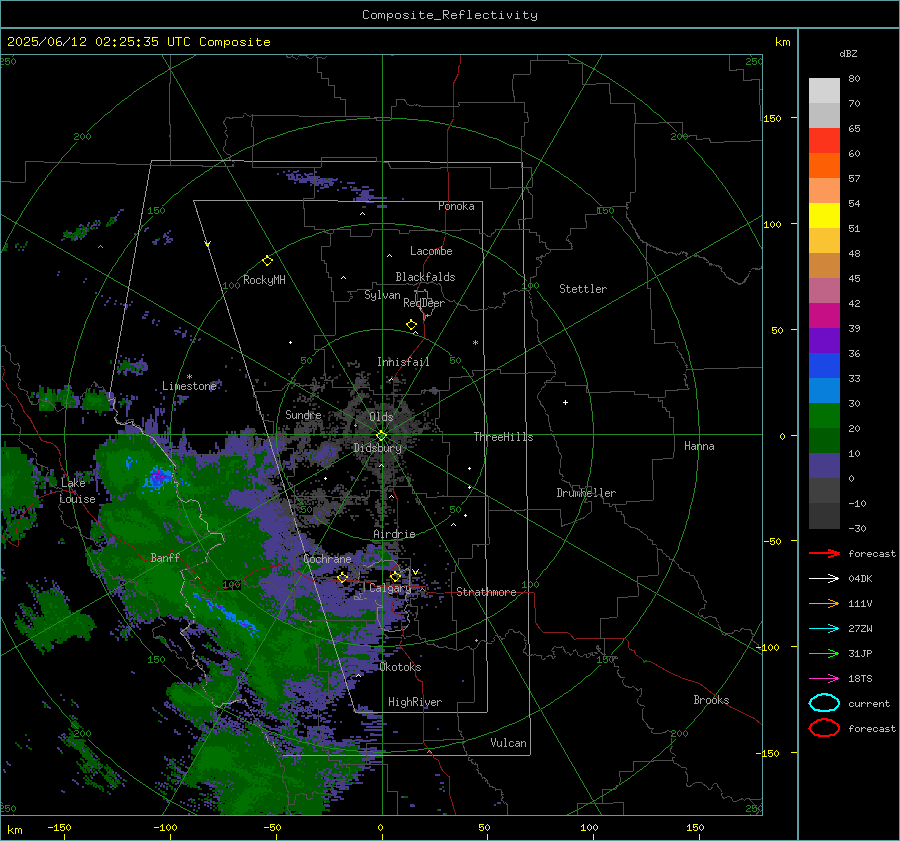Viewport: 900px width, 841px height.
Task: Click the Hanna city label
Action: point(699,446)
